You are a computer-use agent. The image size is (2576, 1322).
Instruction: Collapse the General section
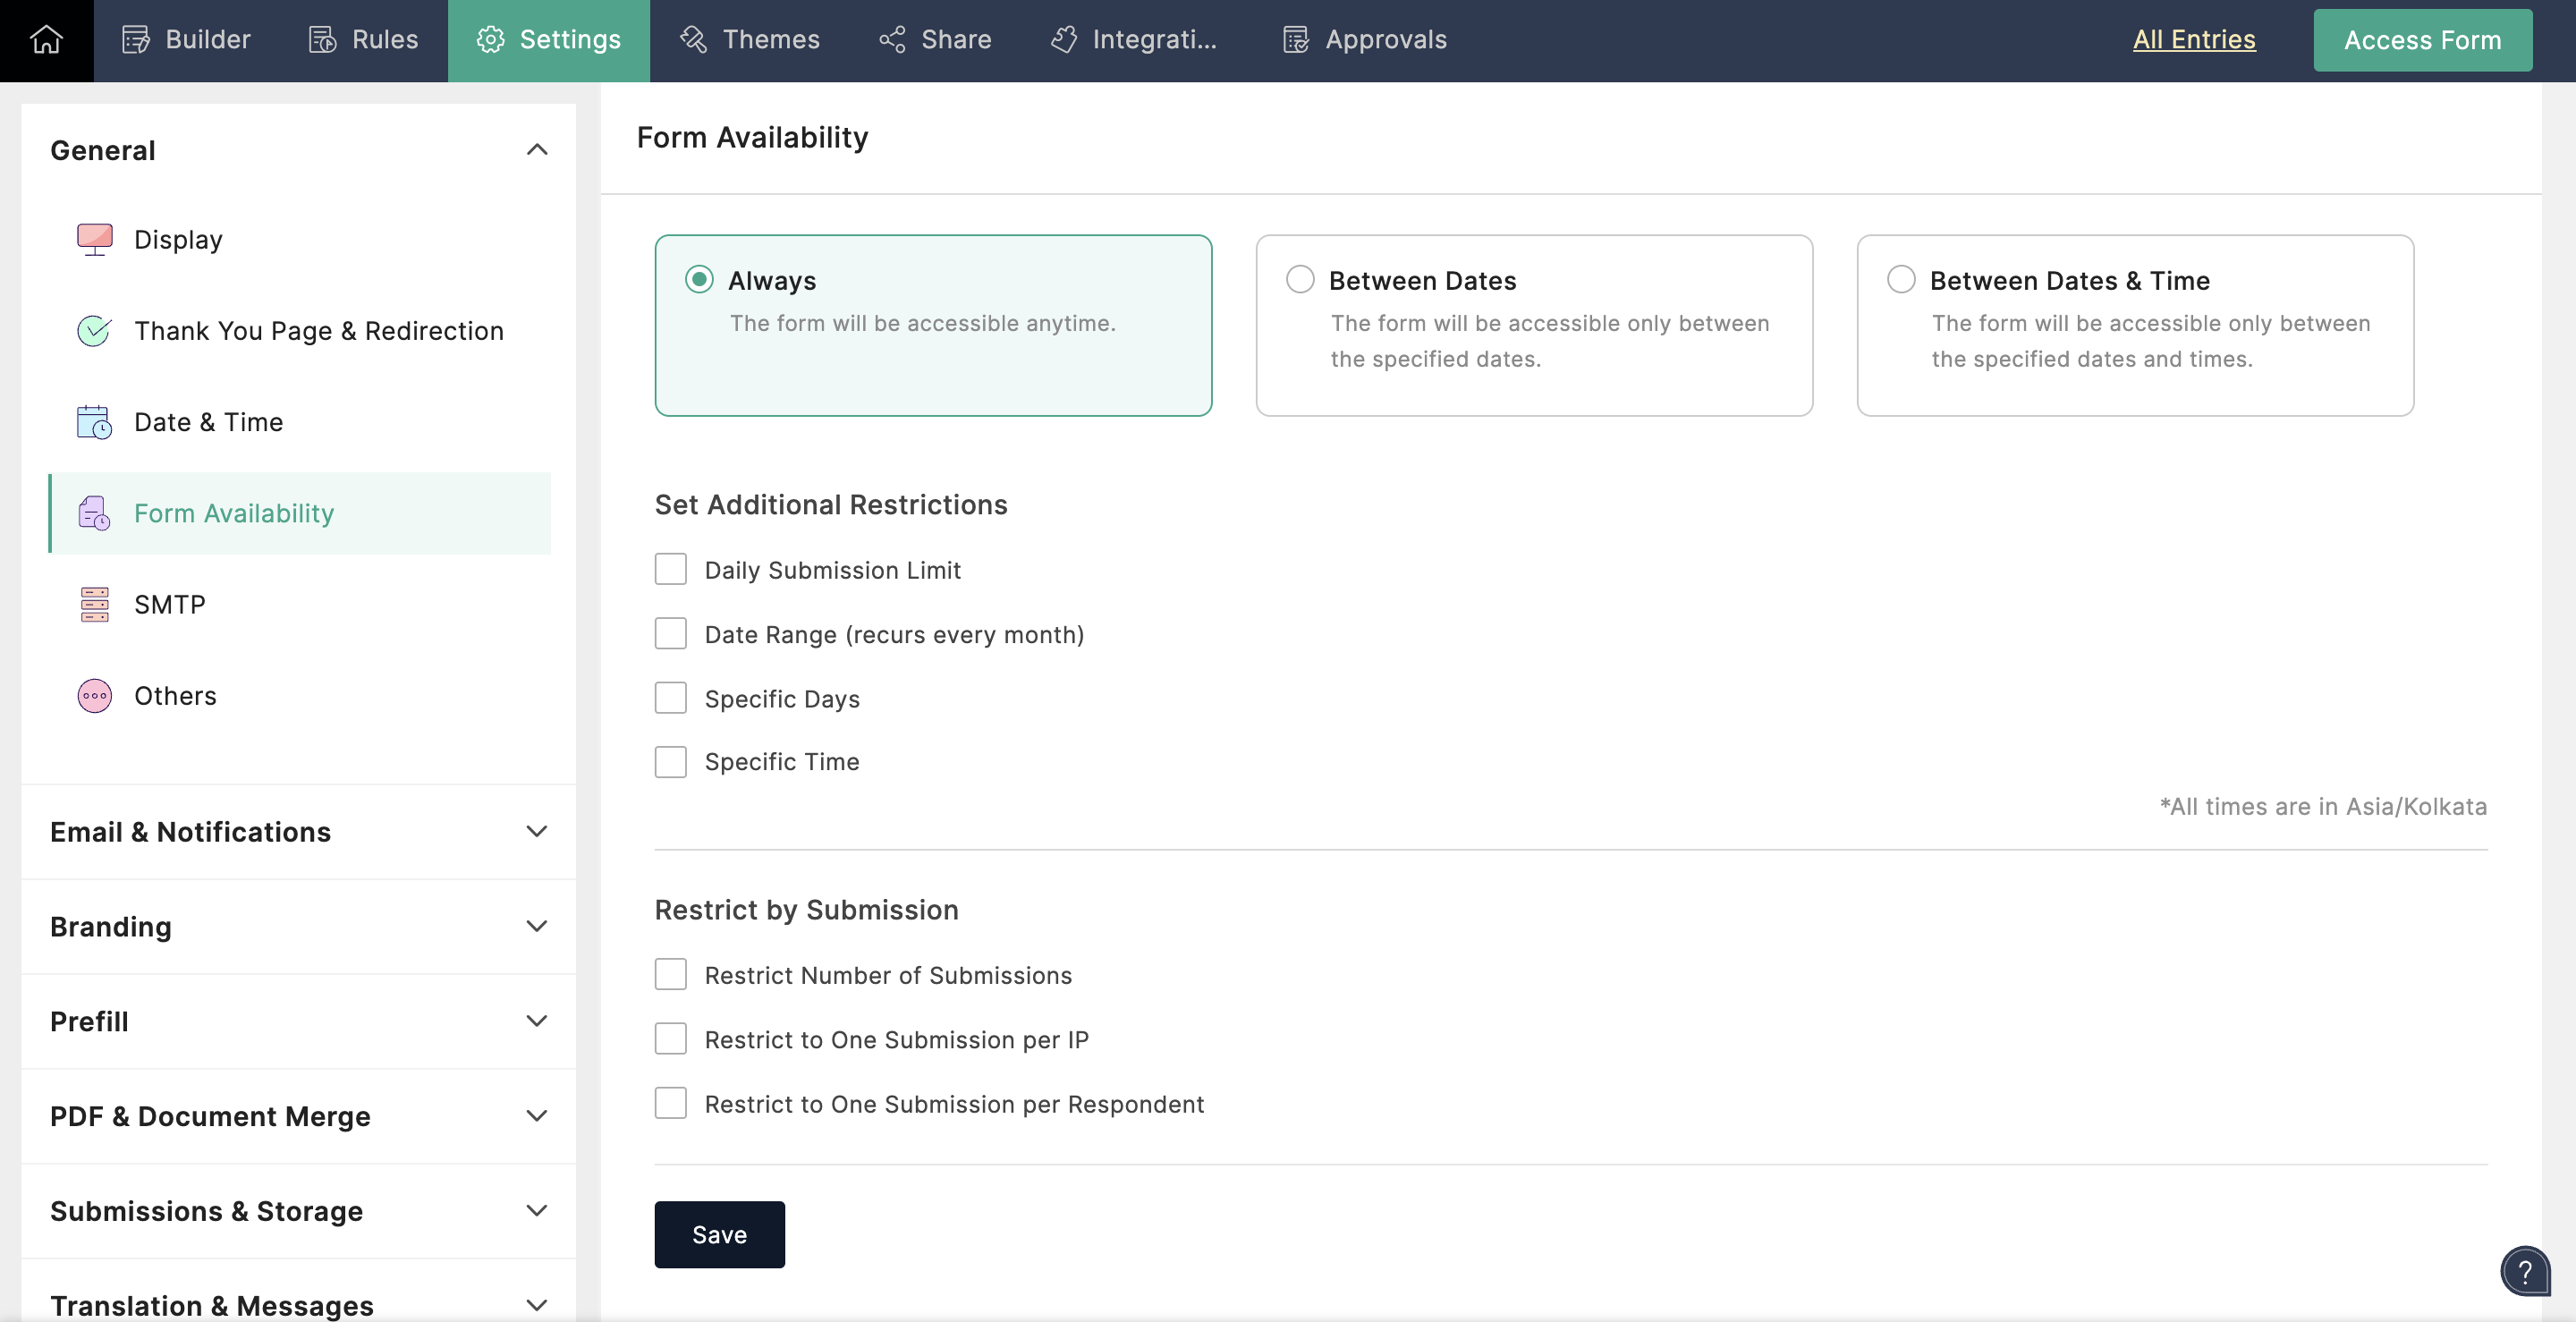(536, 150)
